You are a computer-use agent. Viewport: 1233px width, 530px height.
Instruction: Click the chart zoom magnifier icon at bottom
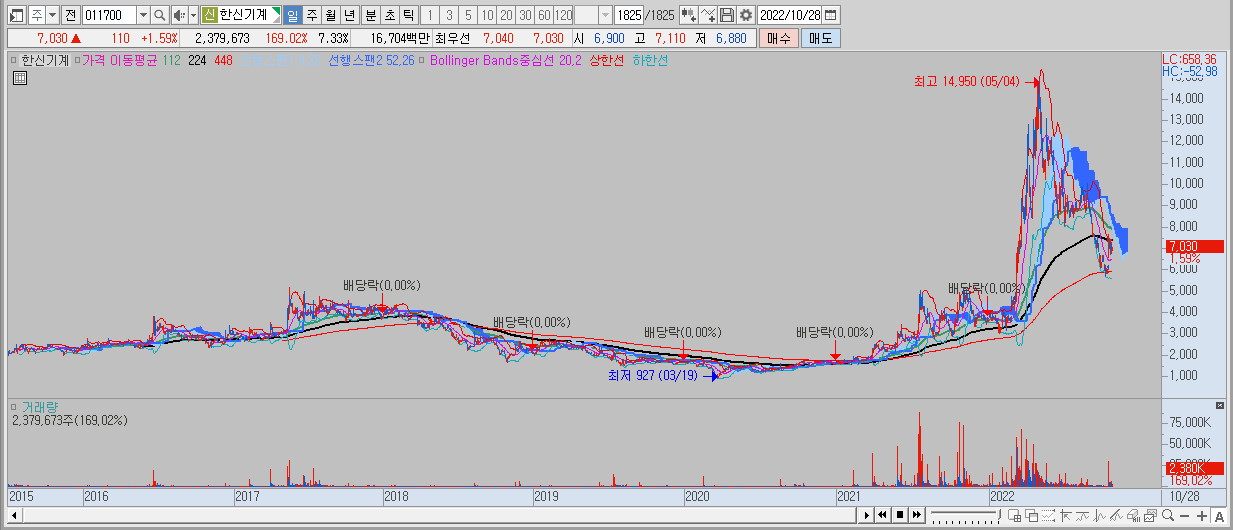[x=1168, y=515]
